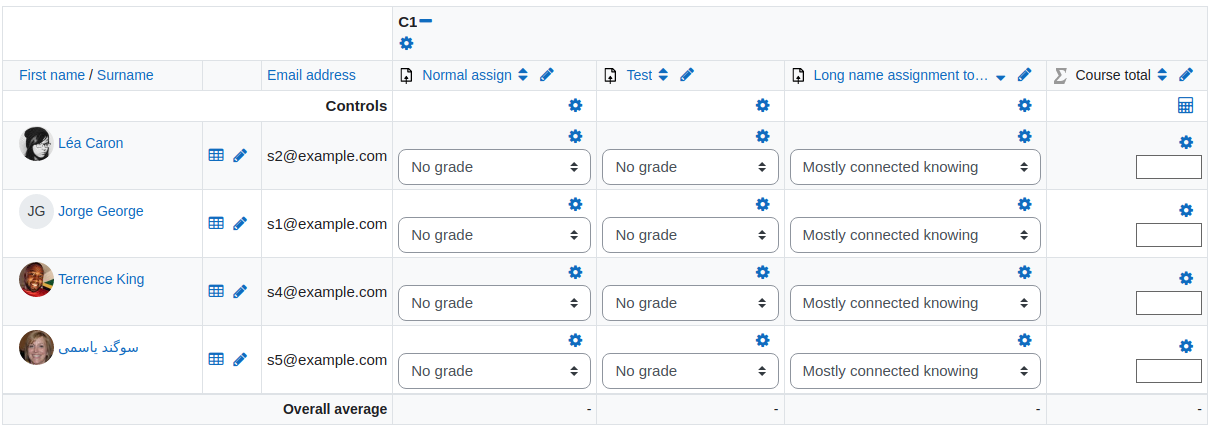The height and width of the screenshot is (431, 1219).
Task: Sort by First name
Action: tap(52, 75)
